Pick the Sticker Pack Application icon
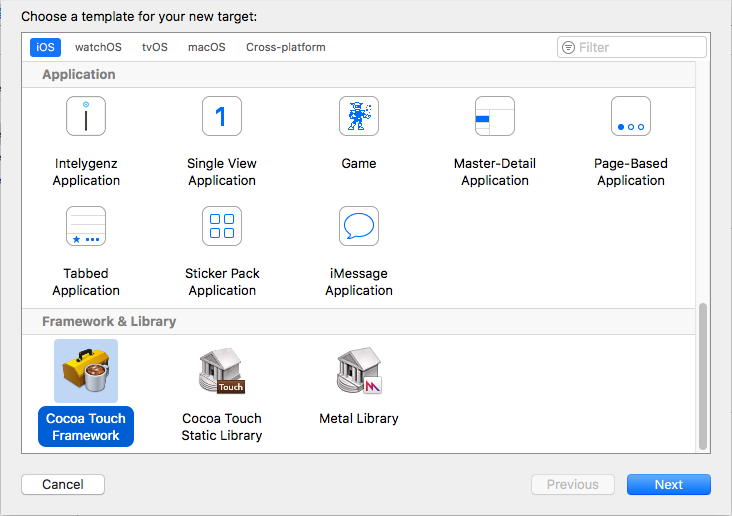This screenshot has width=732, height=516. pos(222,226)
